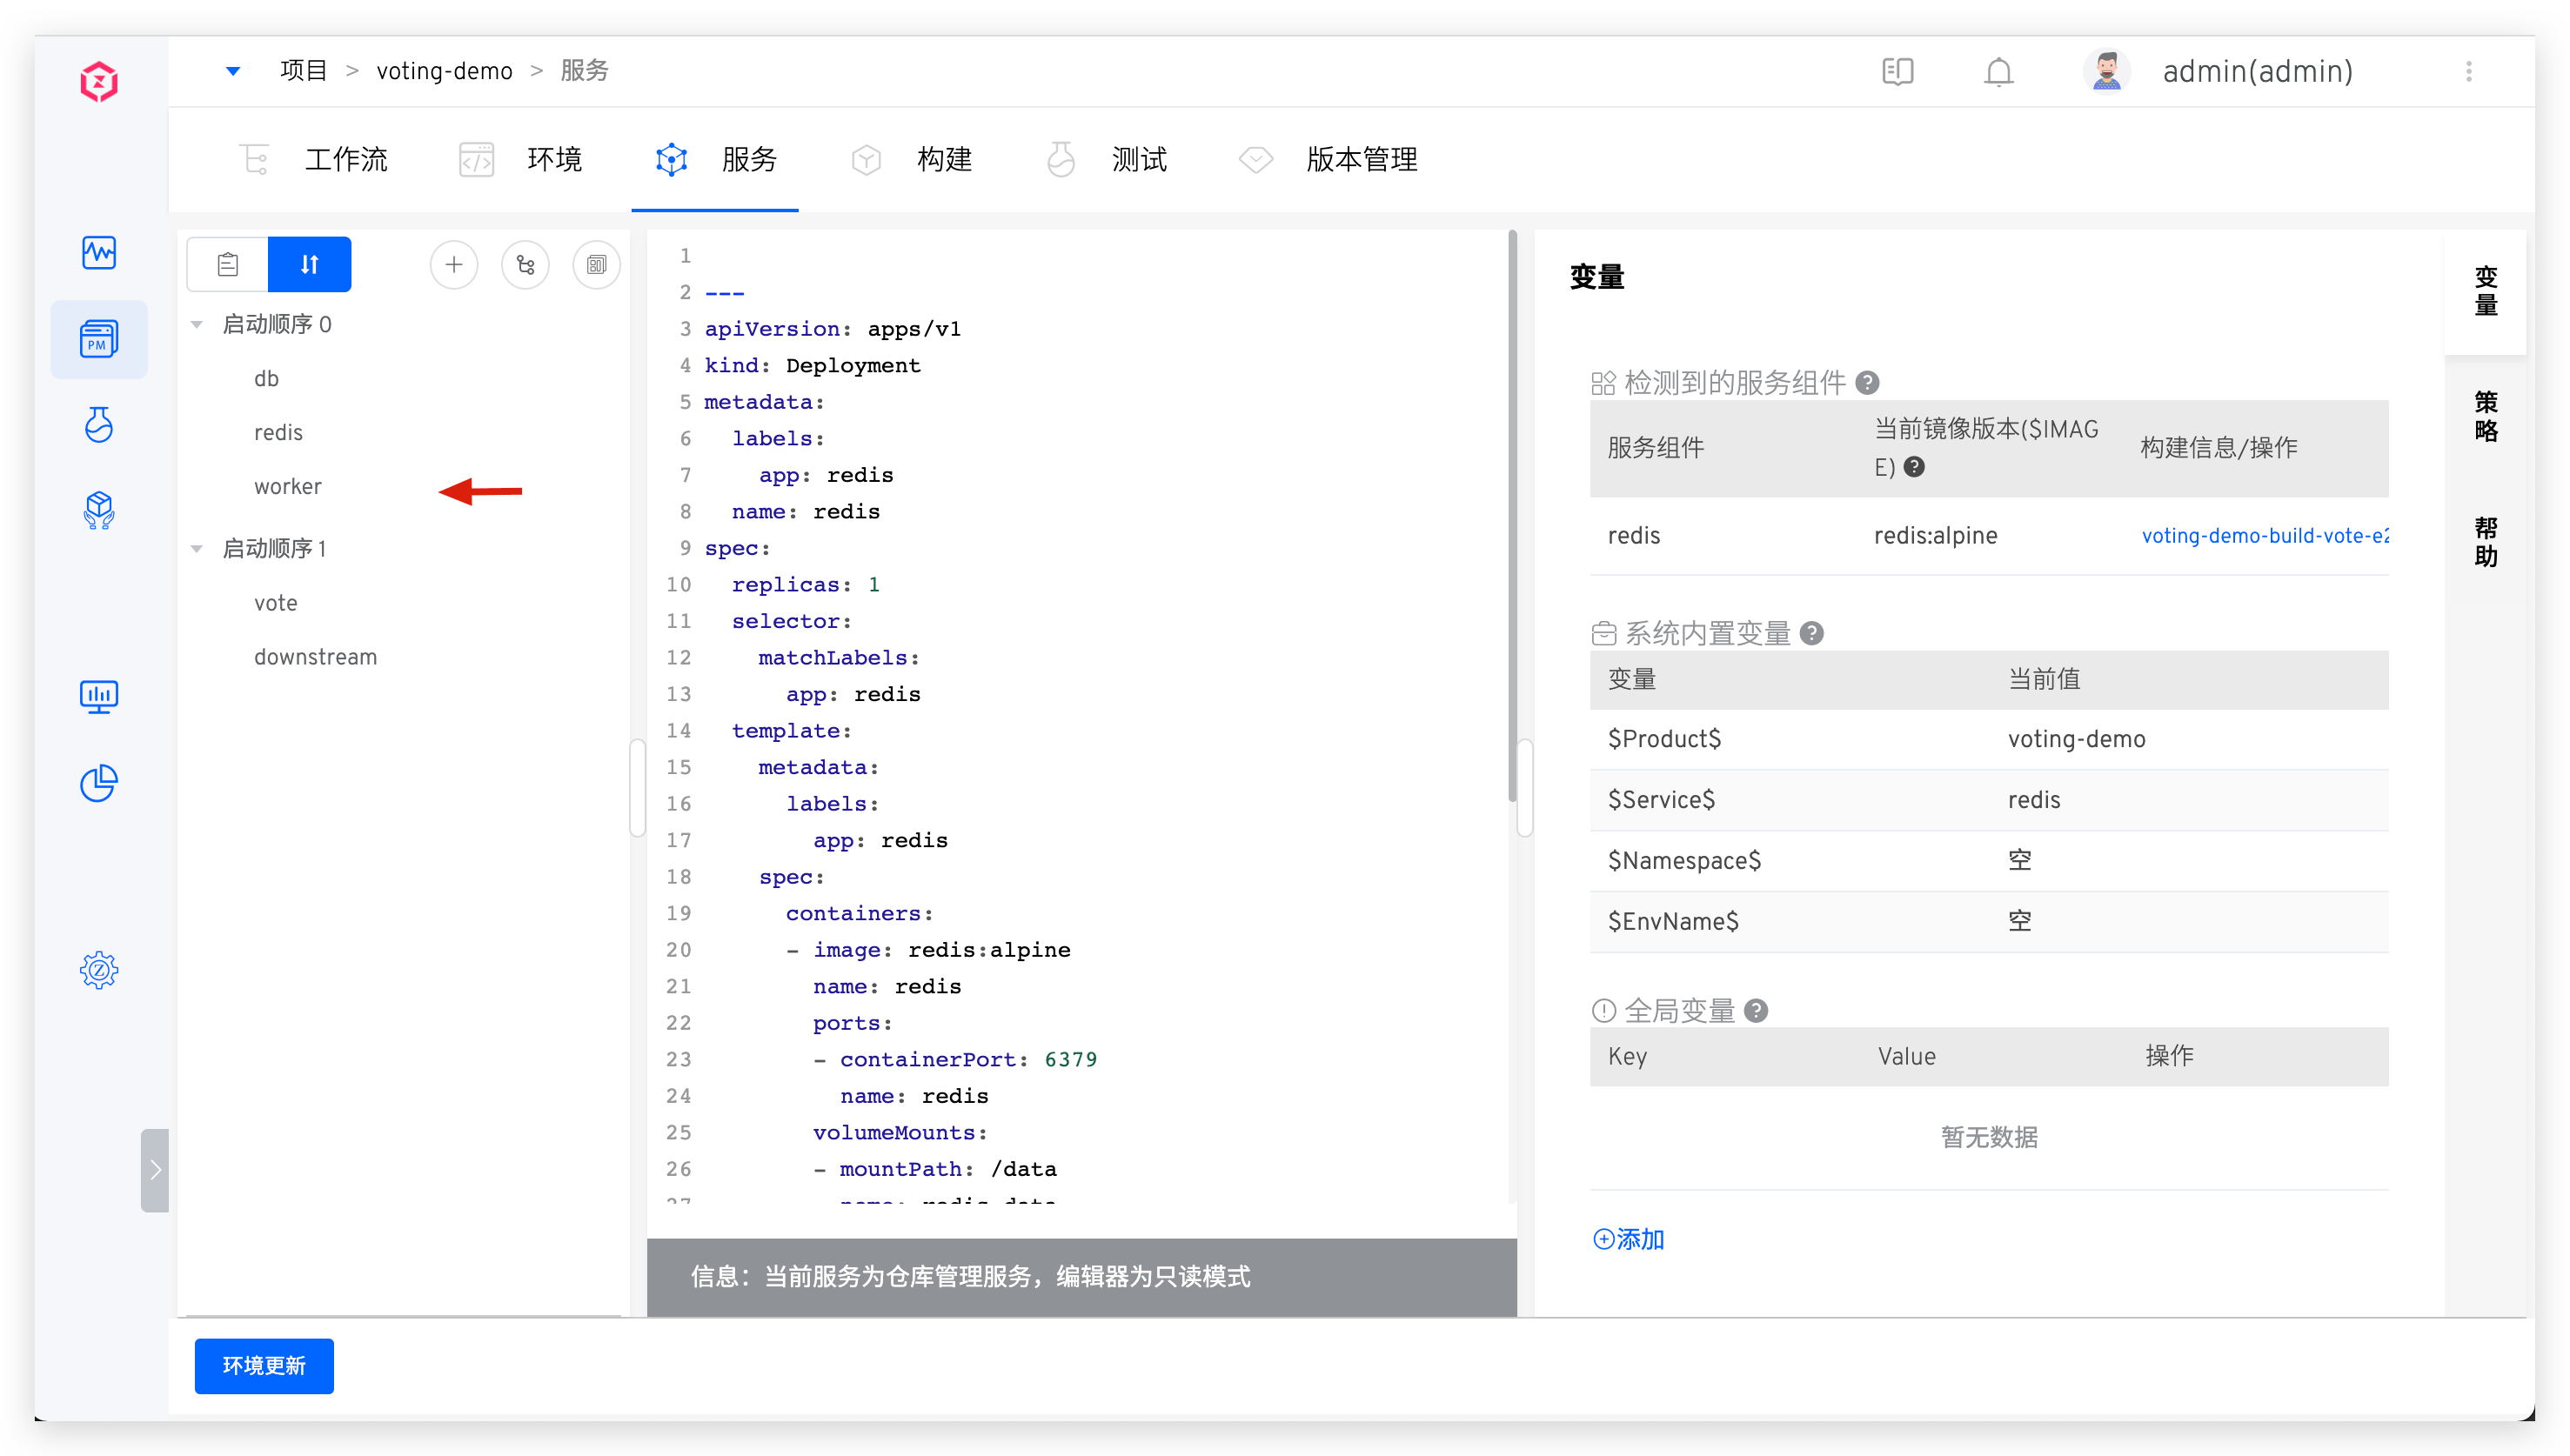2570x1456 pixels.
Task: Open the pie chart analytics sidebar icon
Action: coord(99,784)
